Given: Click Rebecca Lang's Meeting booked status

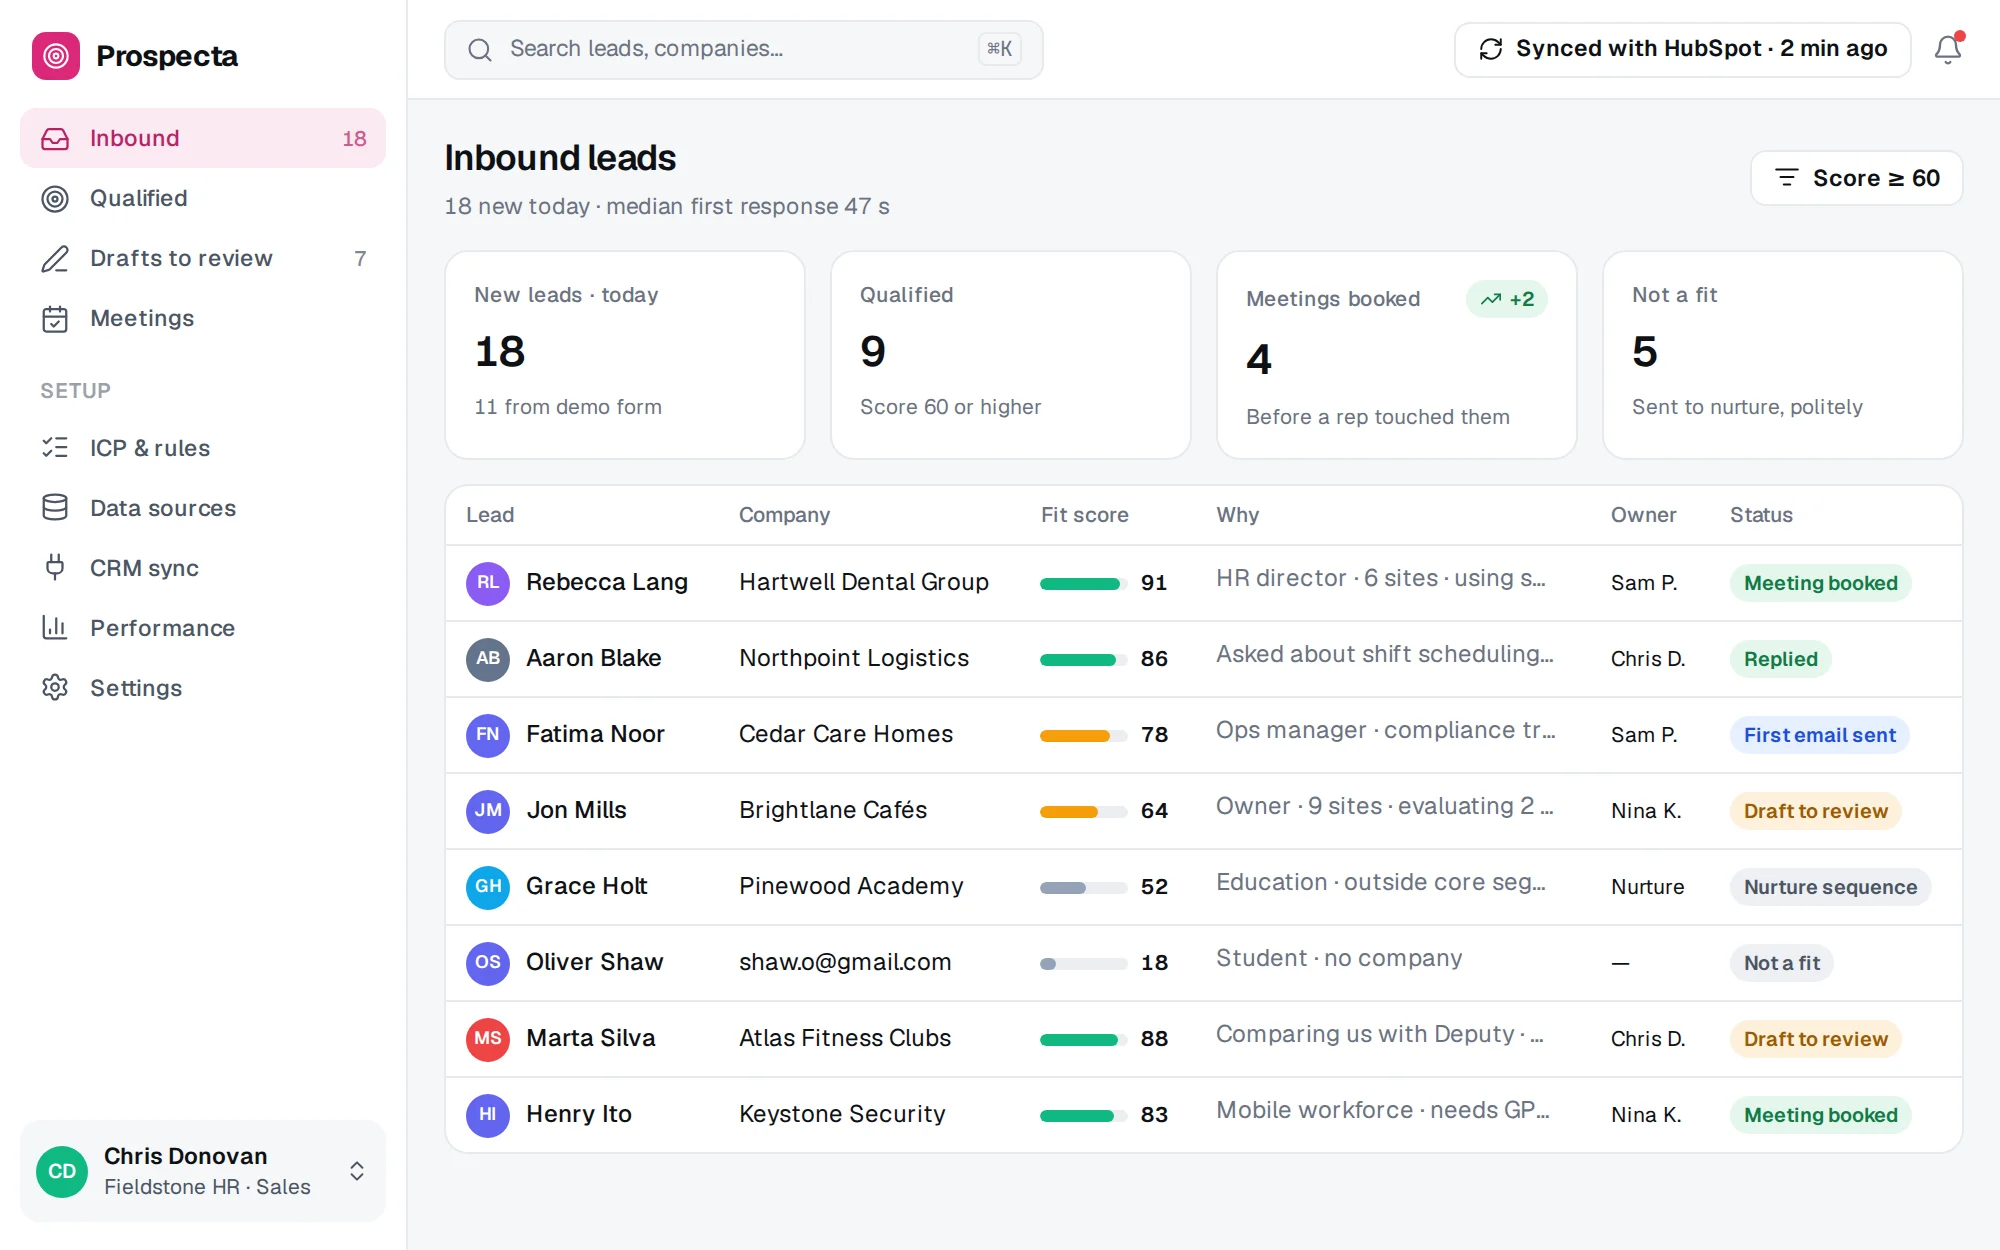Looking at the screenshot, I should click(1820, 583).
